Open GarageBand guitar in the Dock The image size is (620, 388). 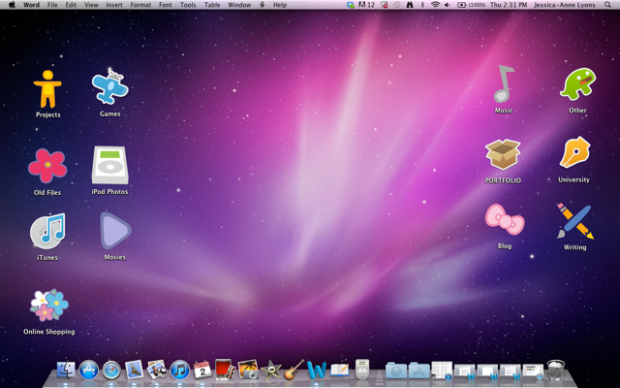pyautogui.click(x=294, y=370)
